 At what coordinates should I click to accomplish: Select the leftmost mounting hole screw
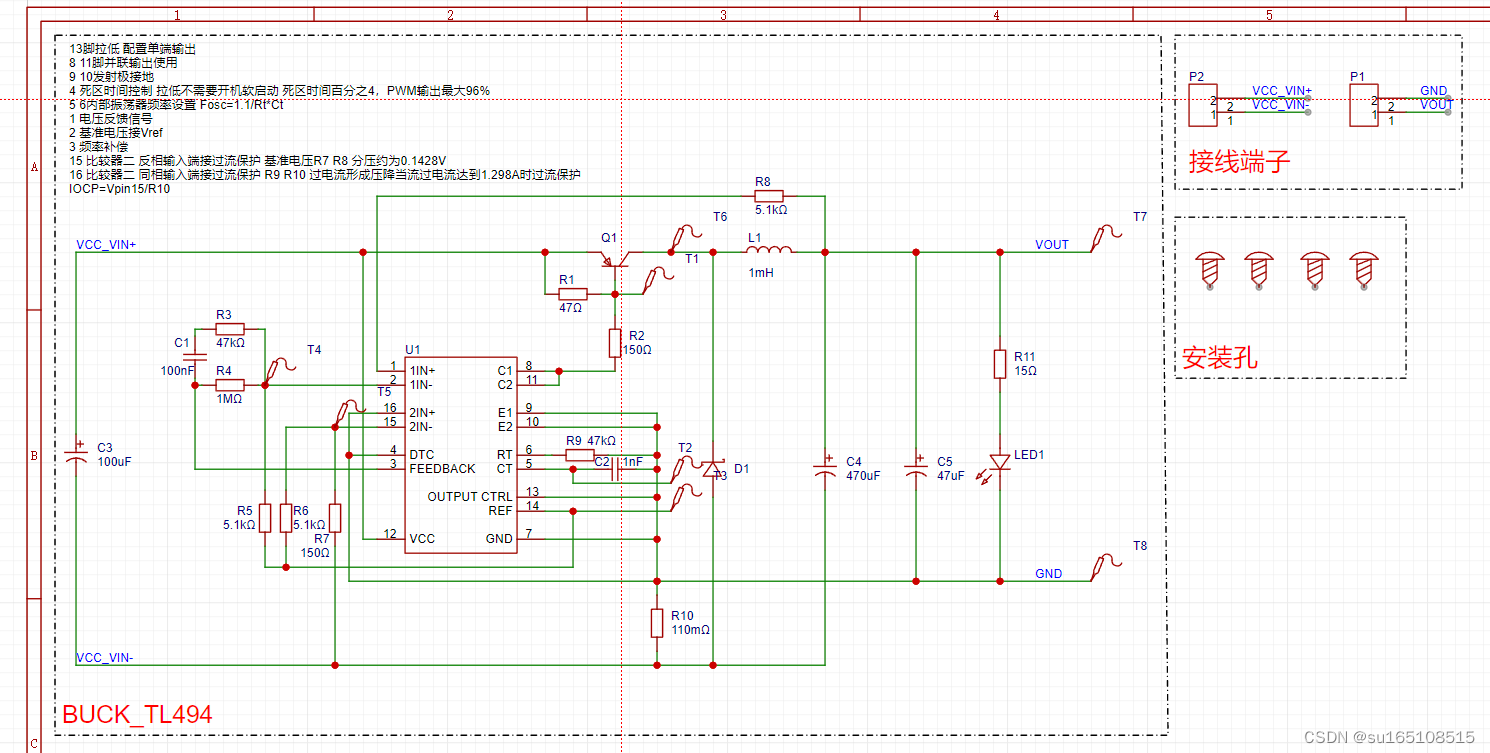1210,270
